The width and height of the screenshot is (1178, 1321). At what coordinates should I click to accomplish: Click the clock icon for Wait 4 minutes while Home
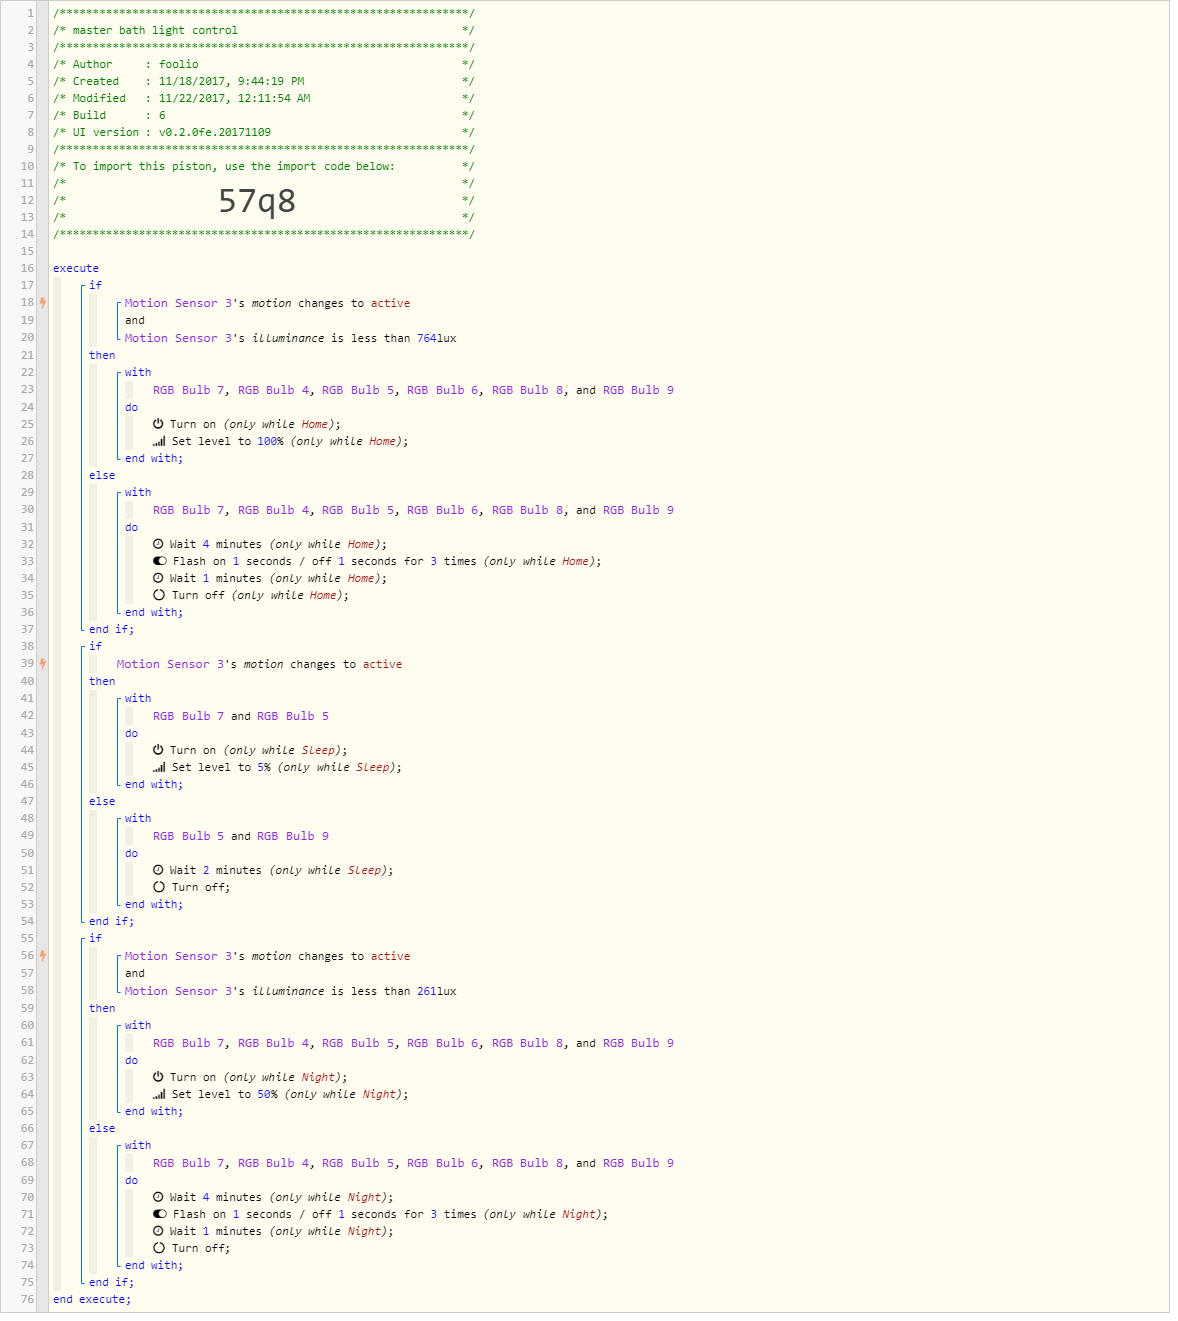(x=158, y=544)
